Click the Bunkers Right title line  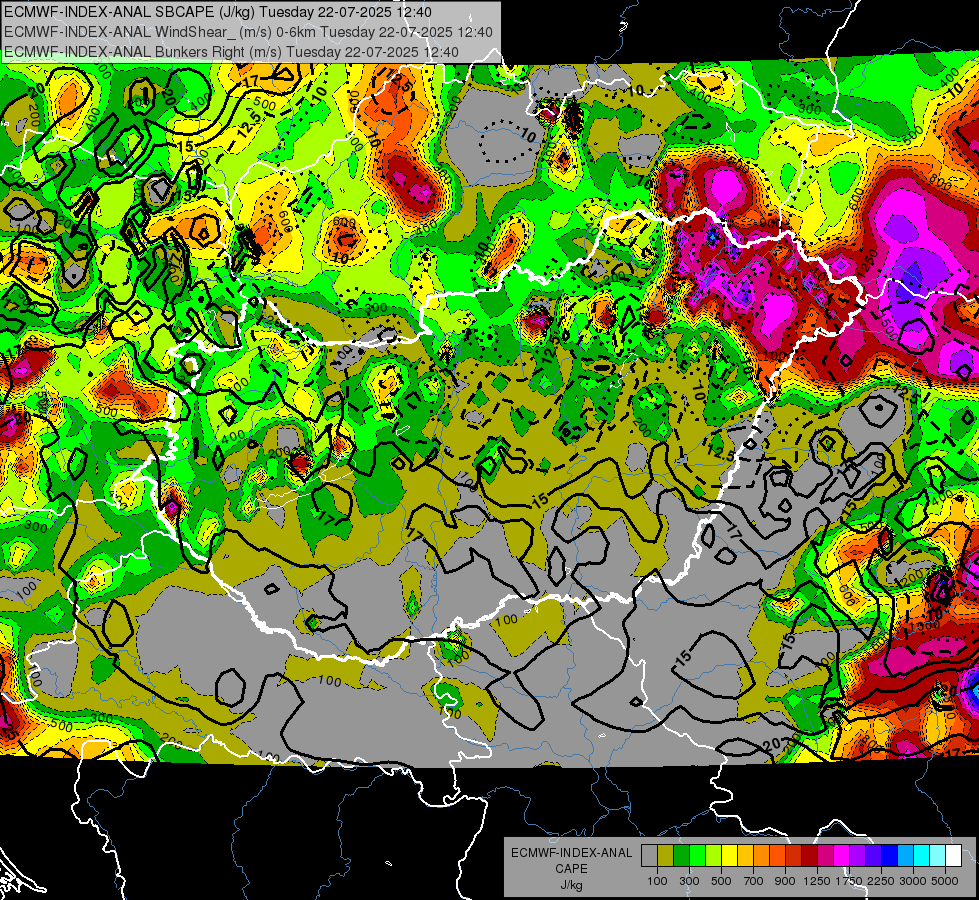(232, 52)
